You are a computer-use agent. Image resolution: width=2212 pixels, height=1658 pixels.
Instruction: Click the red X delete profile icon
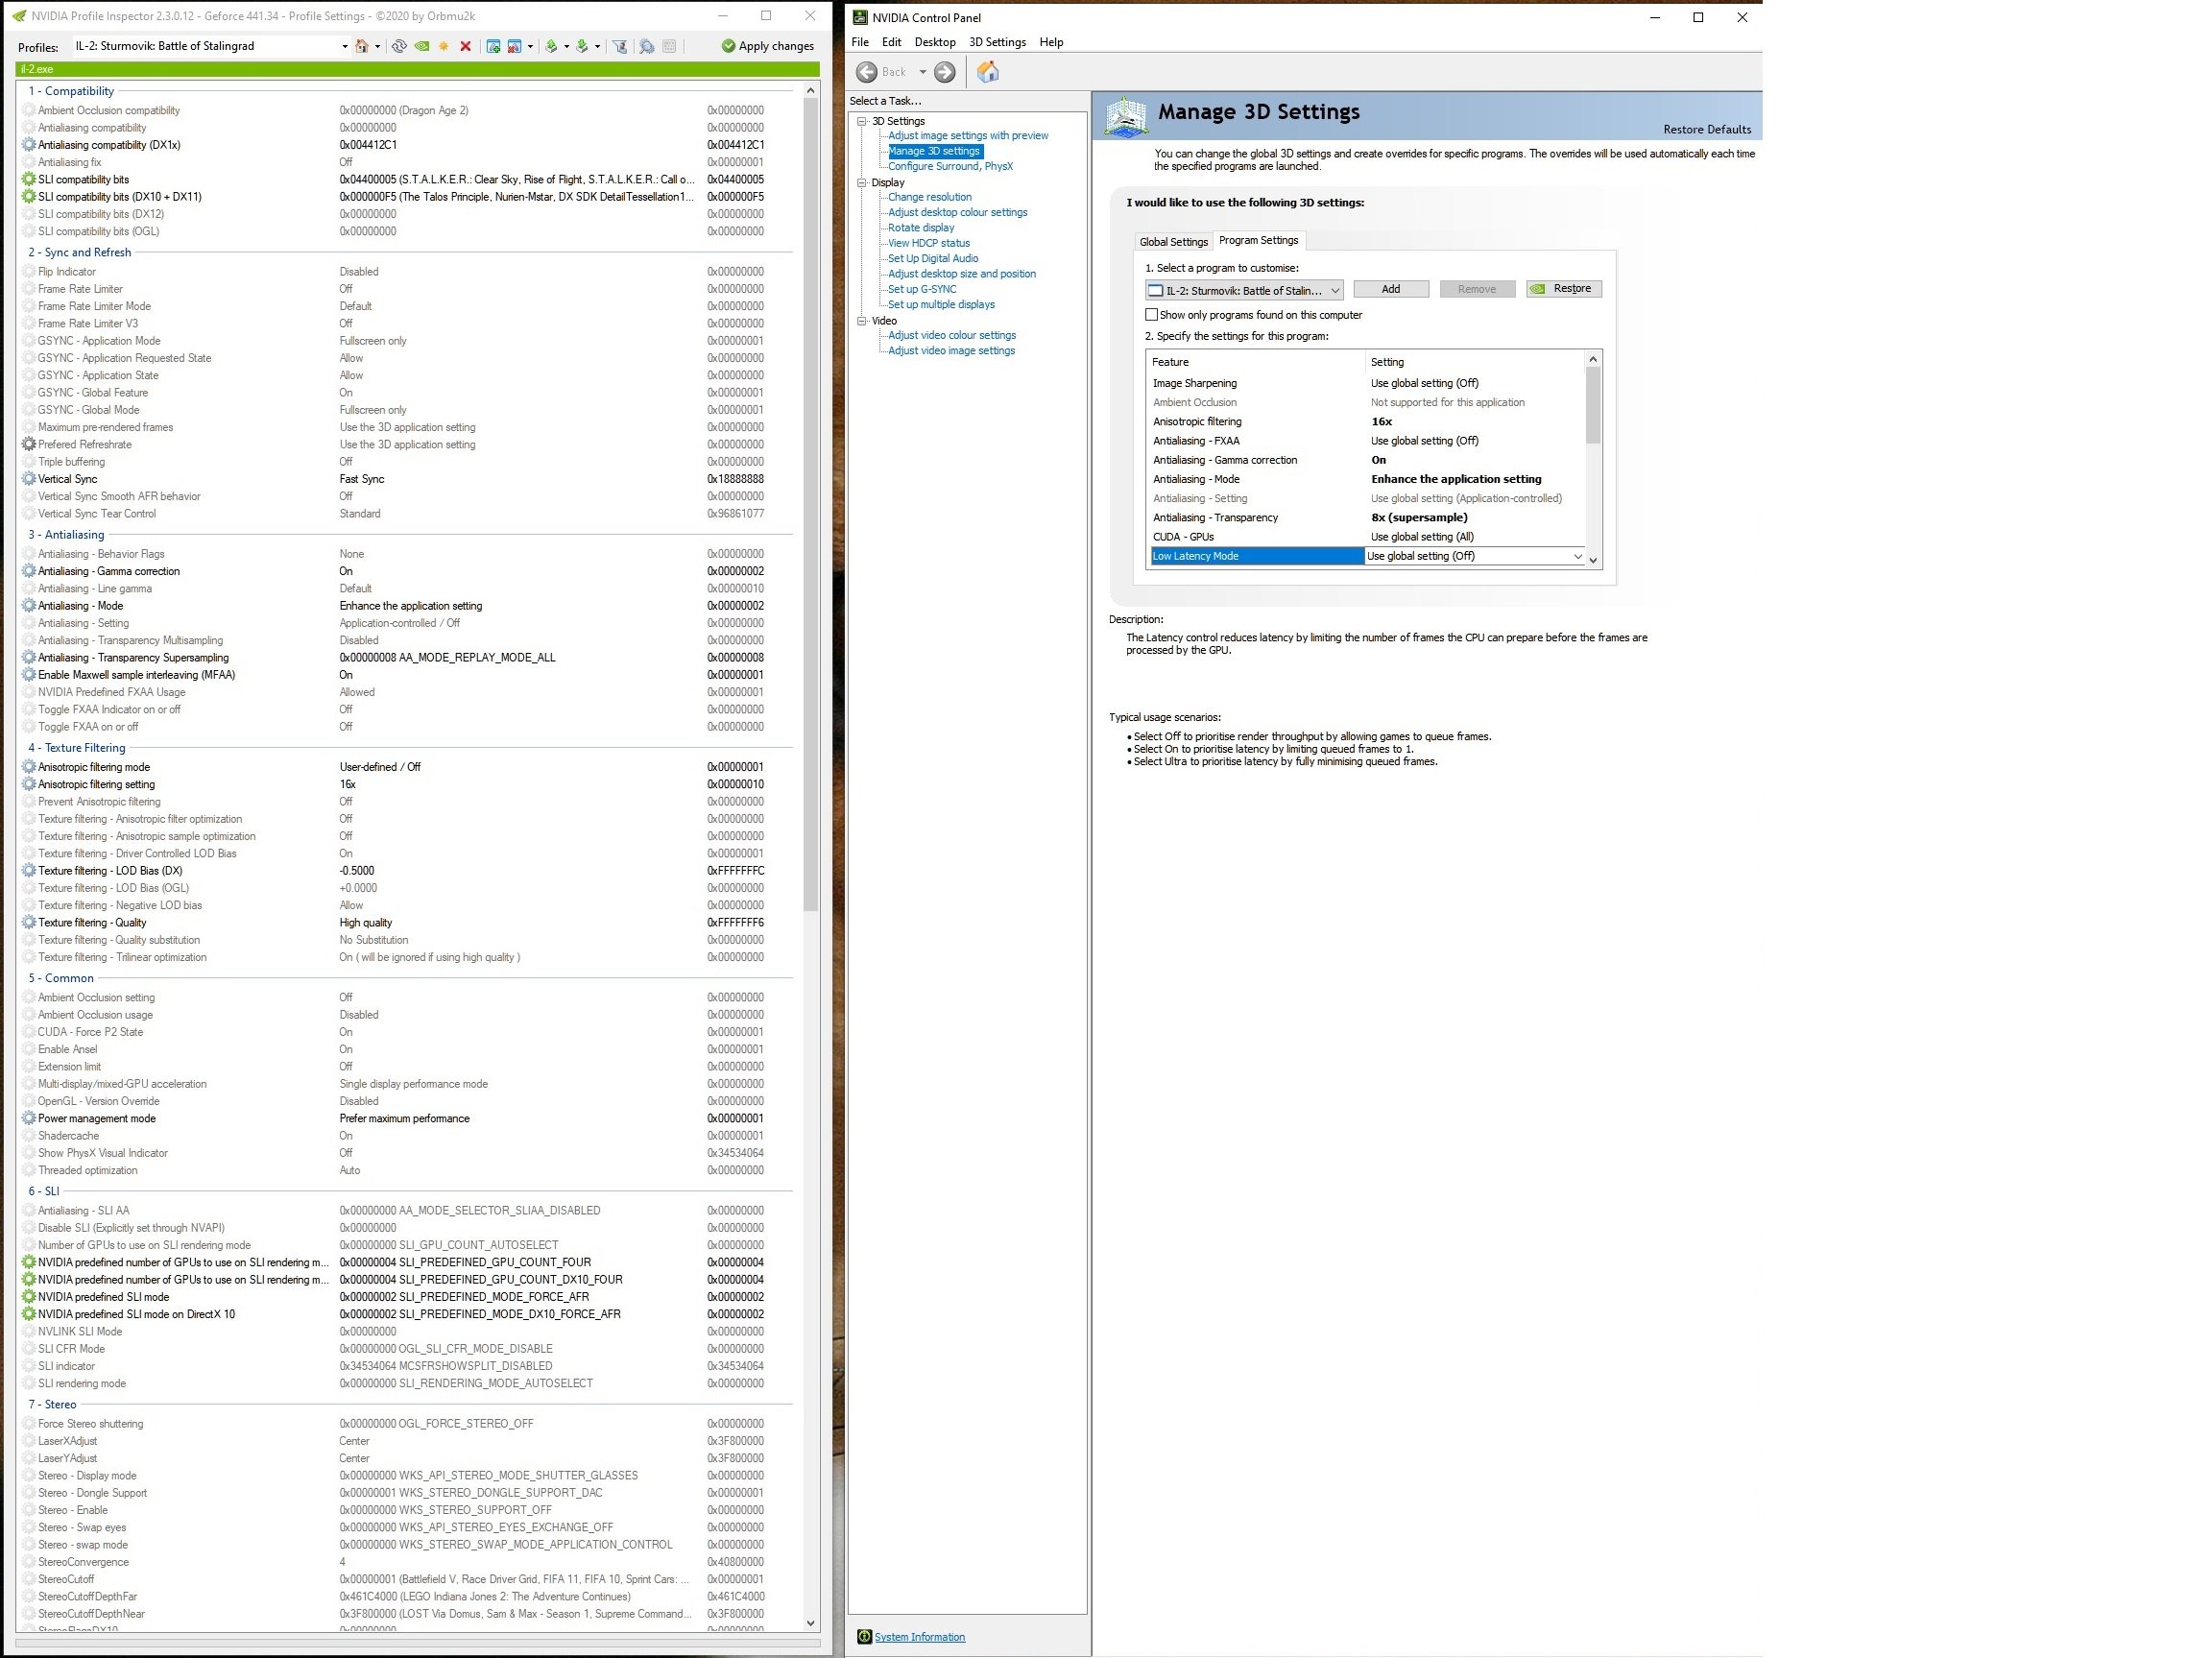tap(465, 46)
